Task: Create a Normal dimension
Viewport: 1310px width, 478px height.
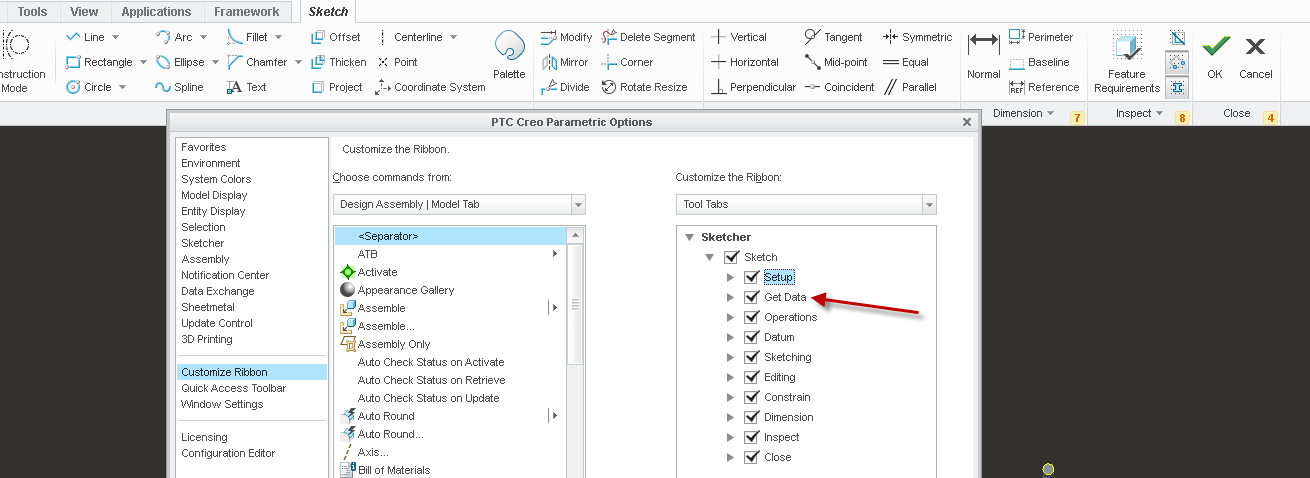Action: pyautogui.click(x=984, y=55)
